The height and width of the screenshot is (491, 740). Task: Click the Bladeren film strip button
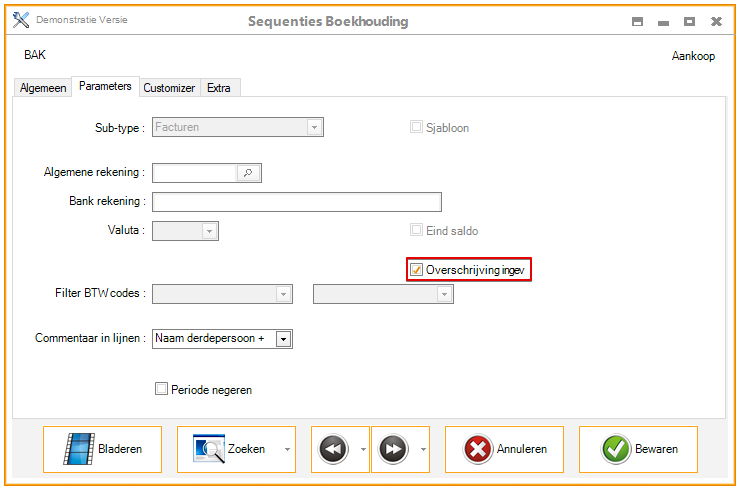[102, 449]
